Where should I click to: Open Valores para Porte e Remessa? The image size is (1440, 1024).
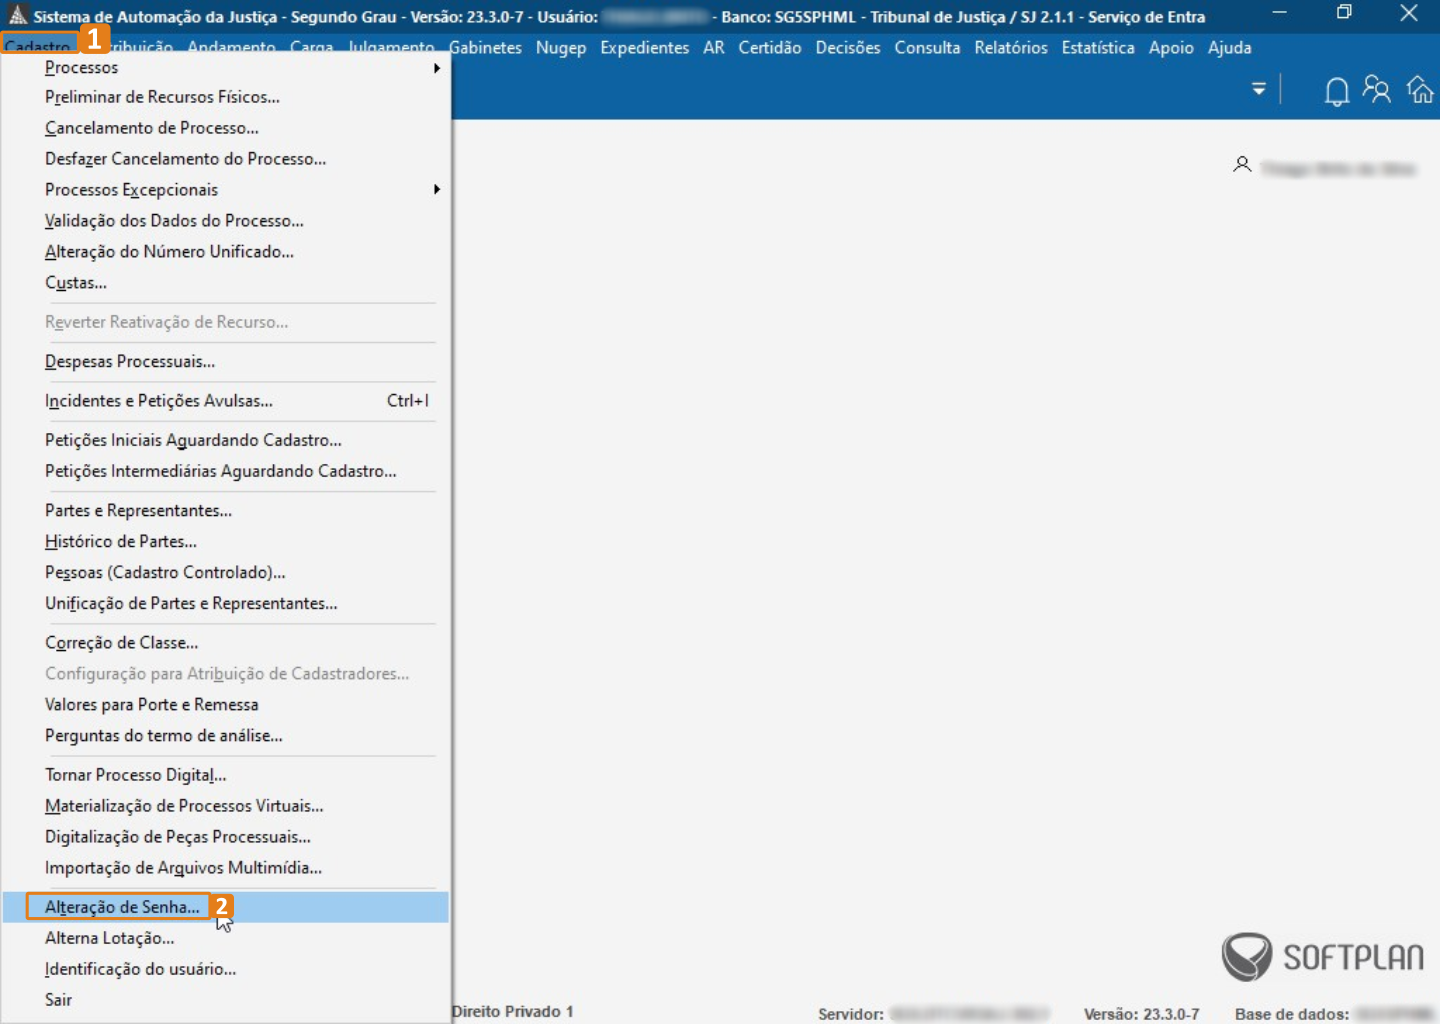(225, 704)
